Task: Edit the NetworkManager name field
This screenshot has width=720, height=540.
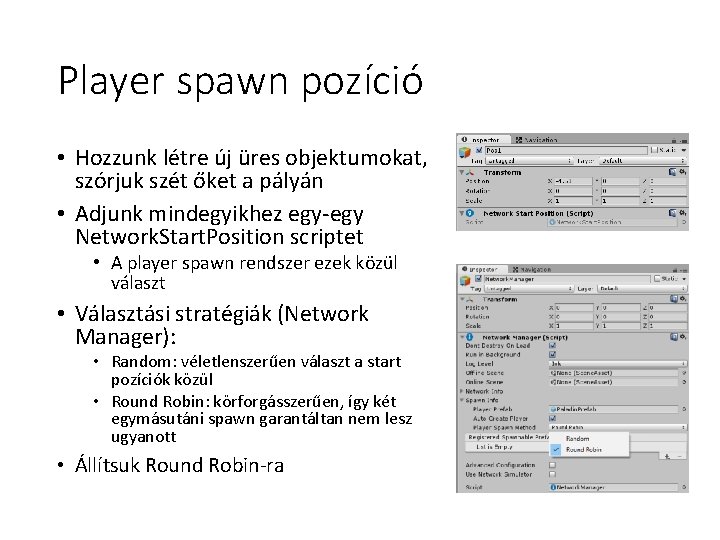Action: (x=567, y=279)
